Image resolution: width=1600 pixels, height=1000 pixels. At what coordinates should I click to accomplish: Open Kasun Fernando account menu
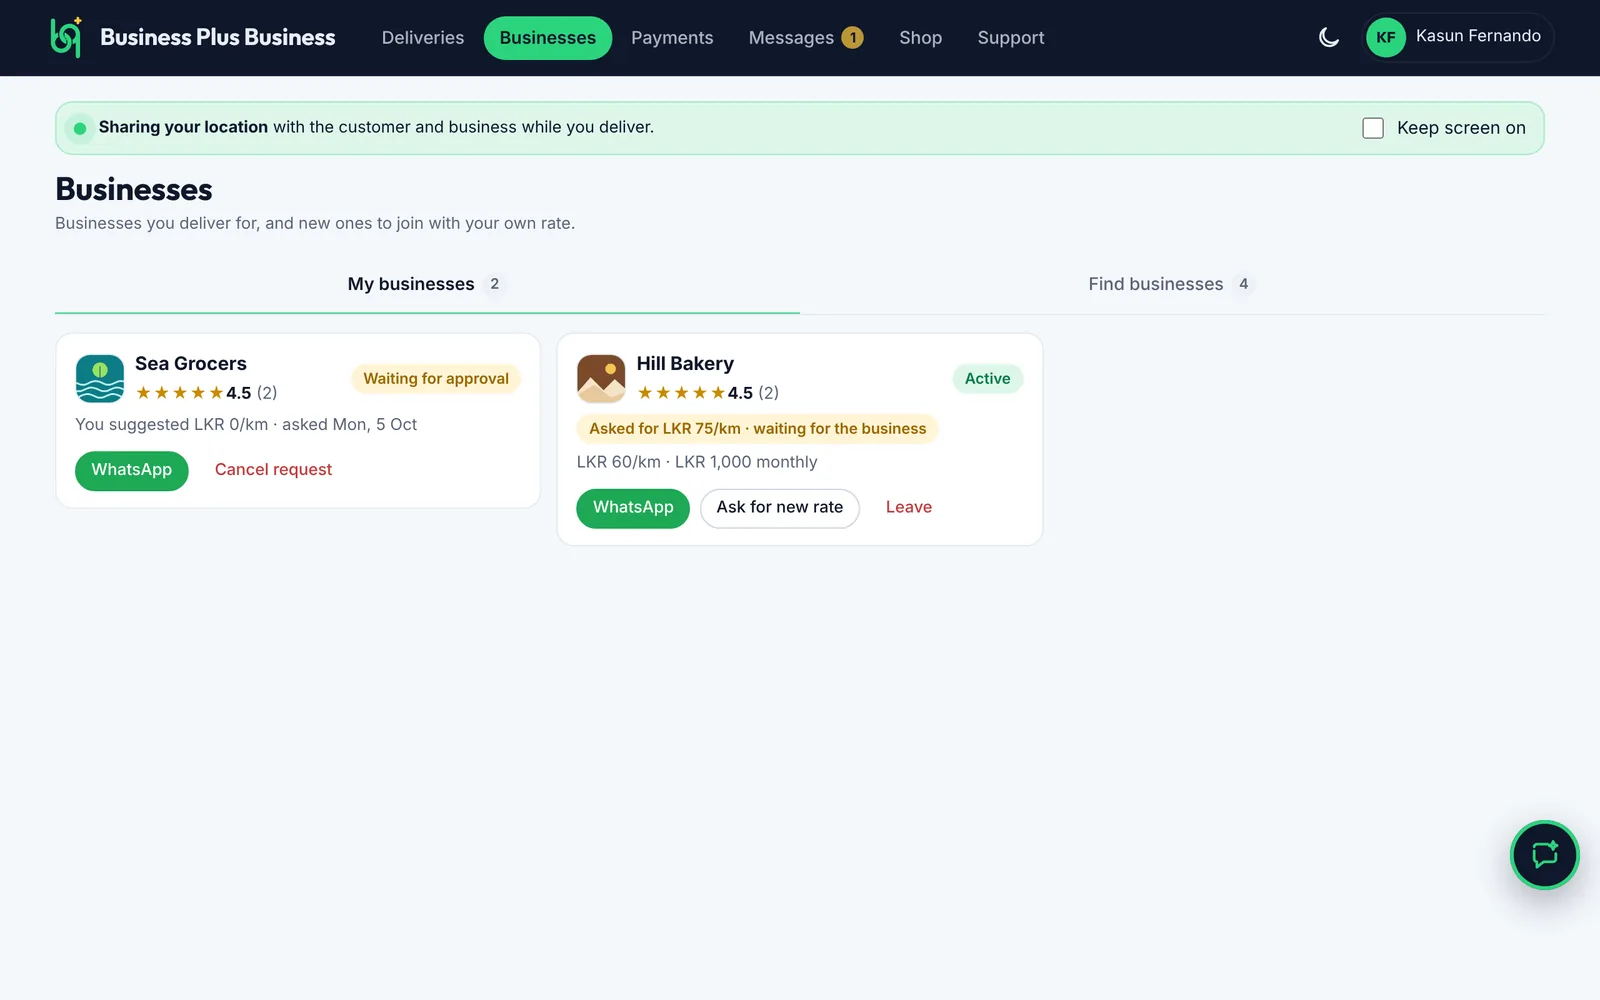[1457, 38]
